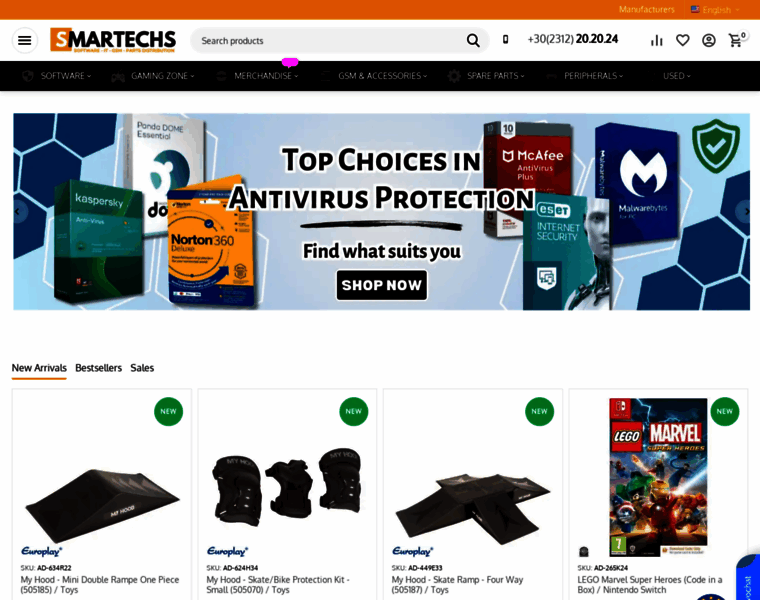Open the Manufacturers link

(646, 9)
